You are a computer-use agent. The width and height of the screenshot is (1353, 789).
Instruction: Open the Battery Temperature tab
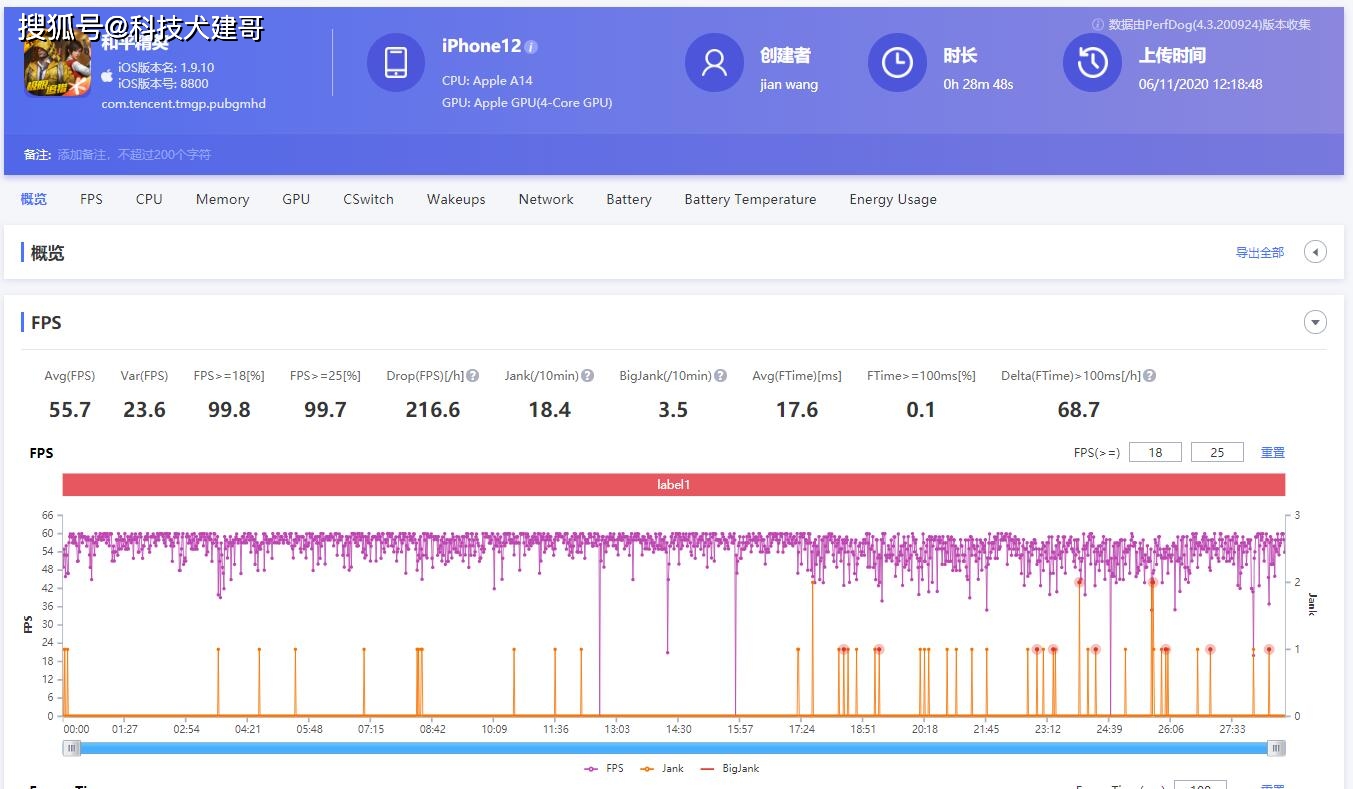pyautogui.click(x=750, y=199)
